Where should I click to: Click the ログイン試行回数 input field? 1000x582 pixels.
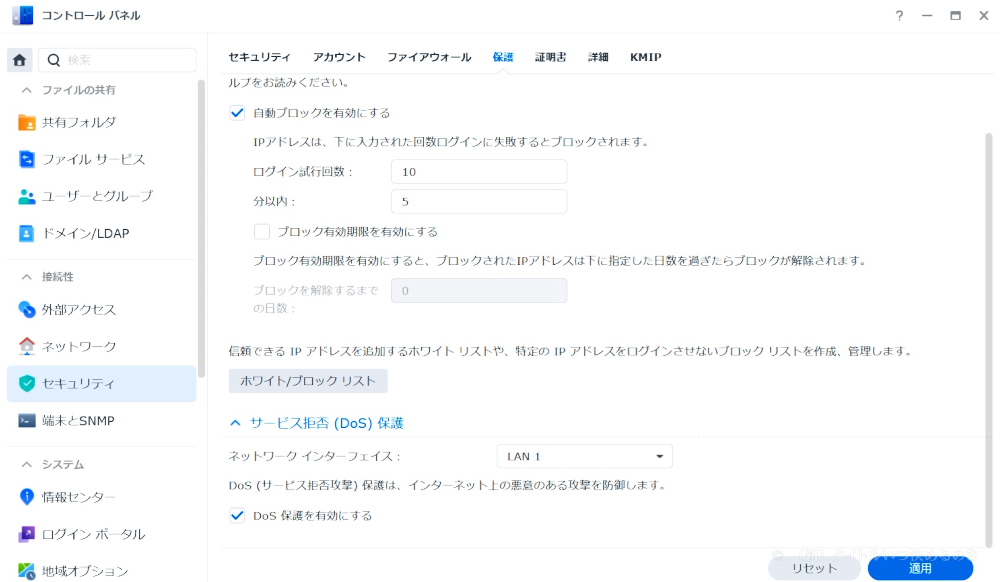[x=479, y=171]
